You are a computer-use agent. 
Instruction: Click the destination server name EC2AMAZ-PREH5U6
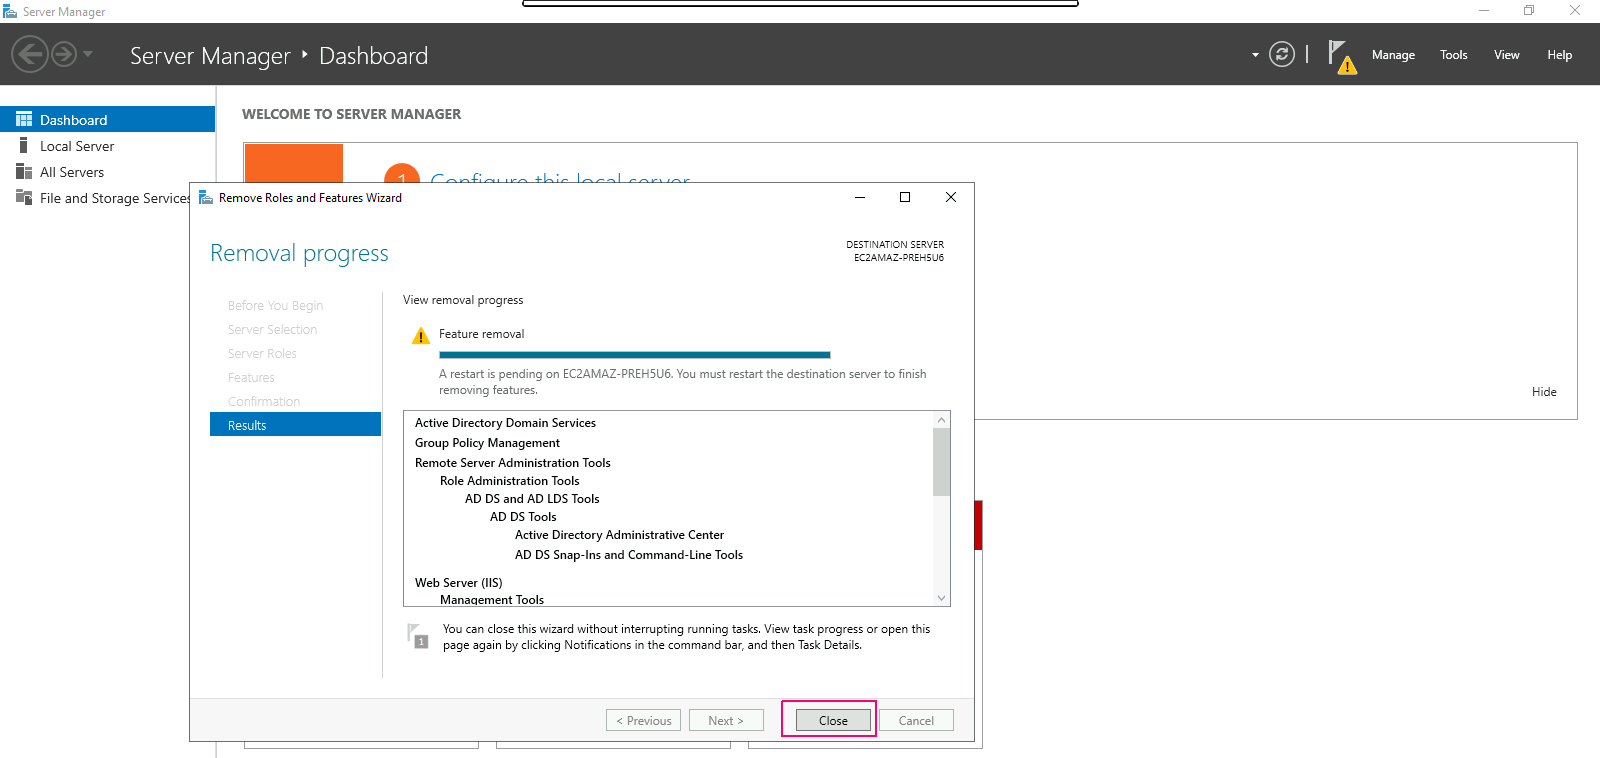point(899,258)
